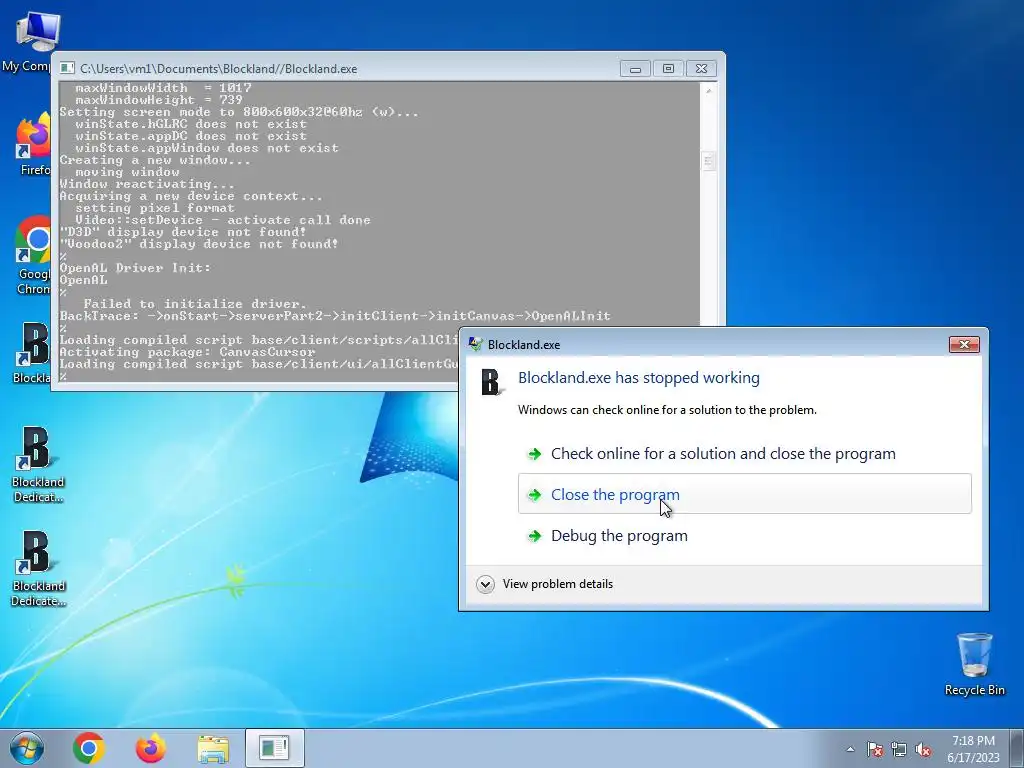
Task: Click the 'Activating package: CanvasCursor' console line
Action: [187, 352]
